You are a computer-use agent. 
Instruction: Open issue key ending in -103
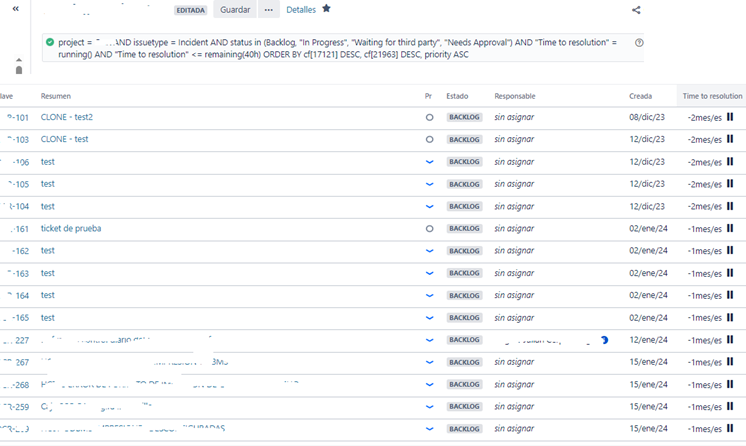coord(18,139)
